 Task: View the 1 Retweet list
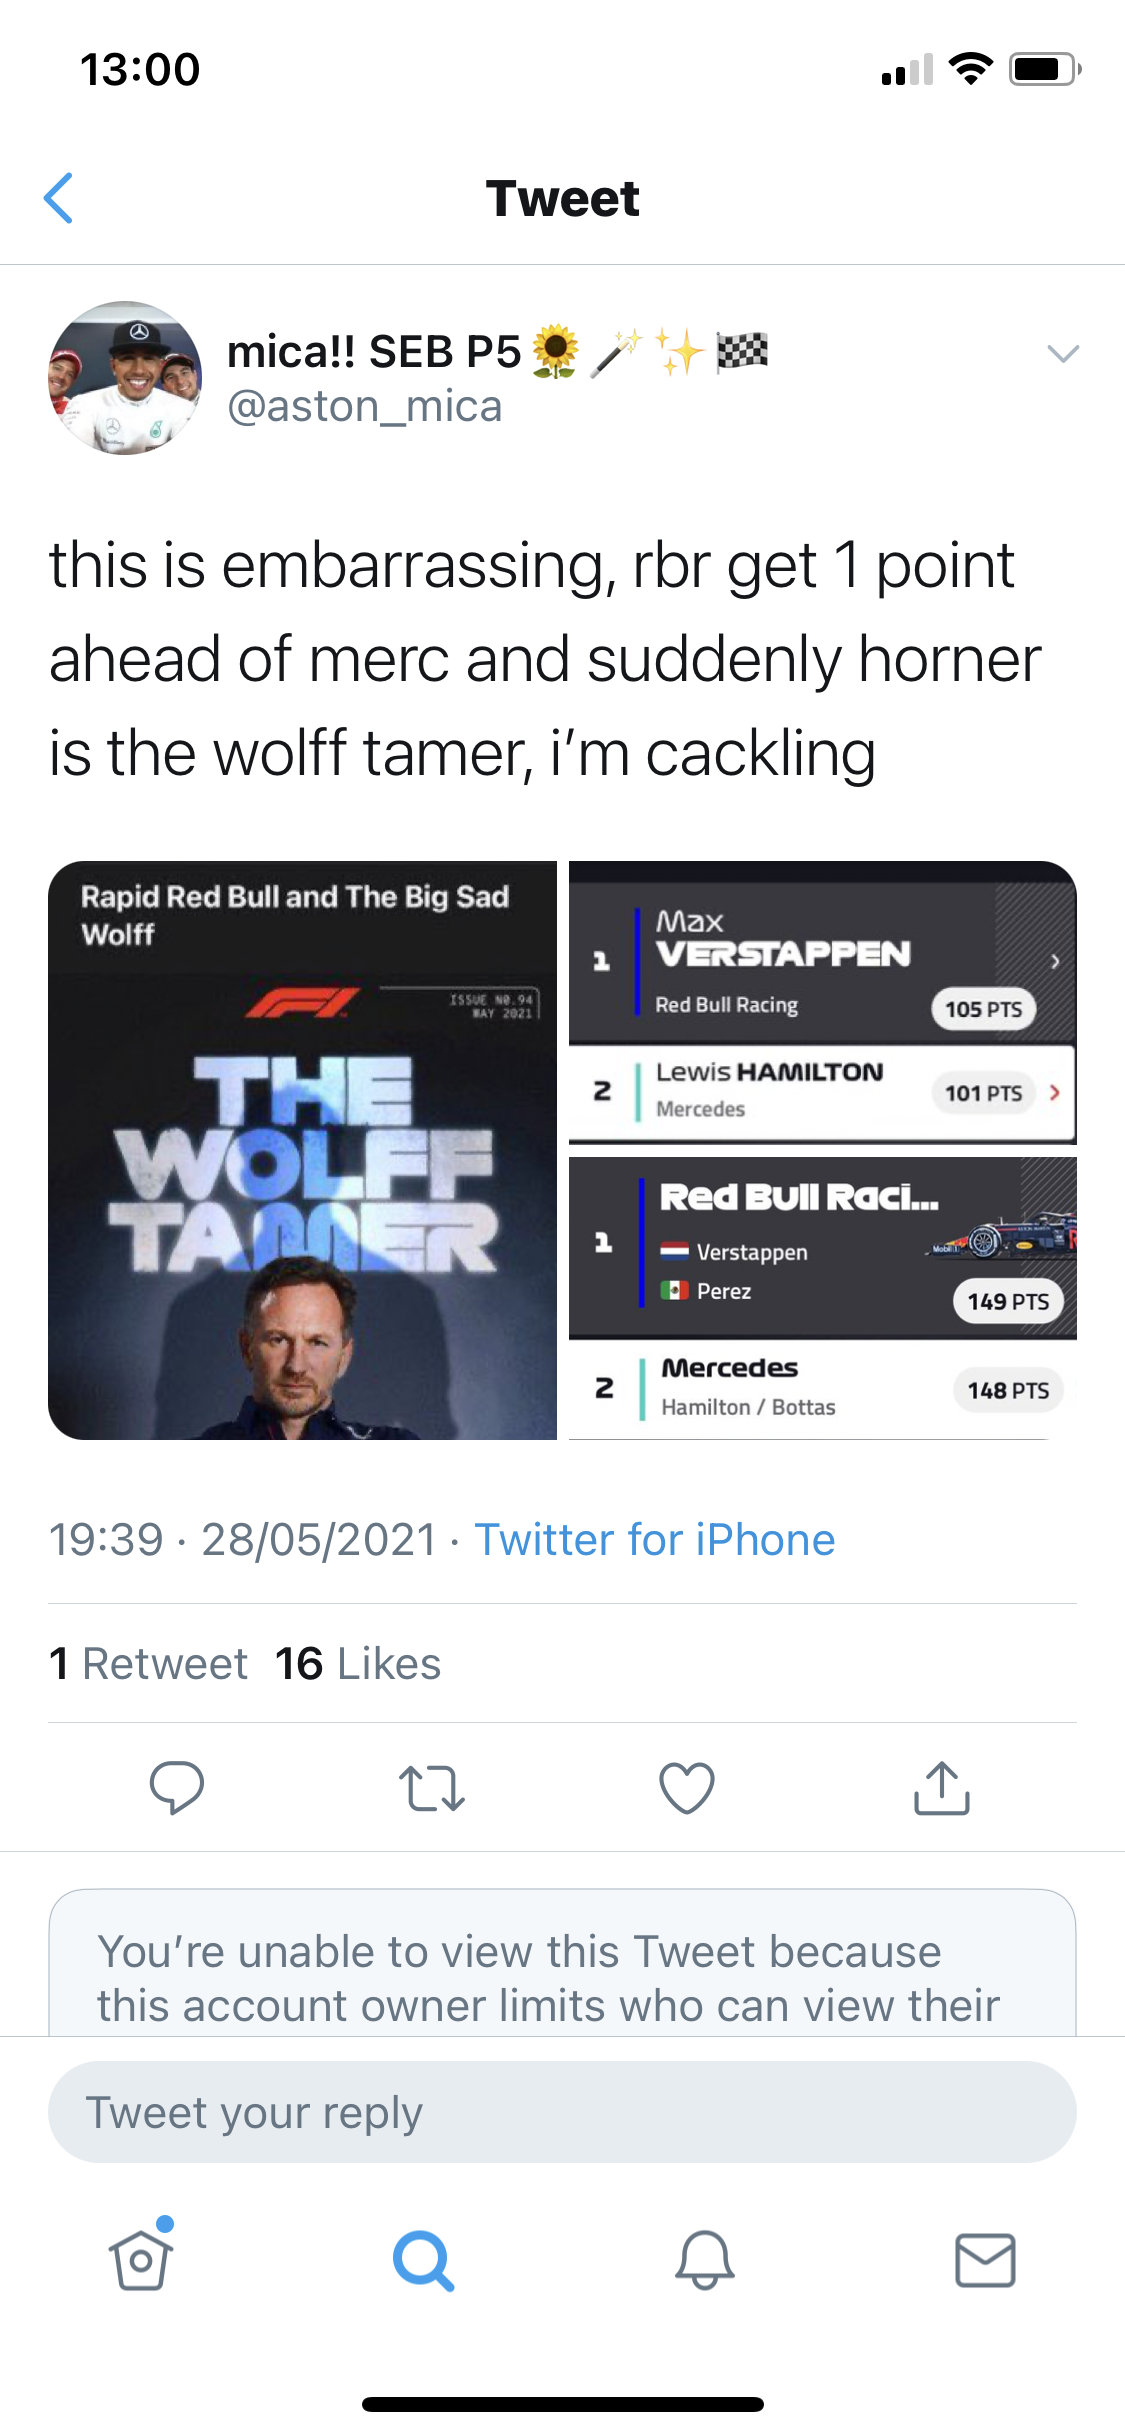coord(148,1664)
